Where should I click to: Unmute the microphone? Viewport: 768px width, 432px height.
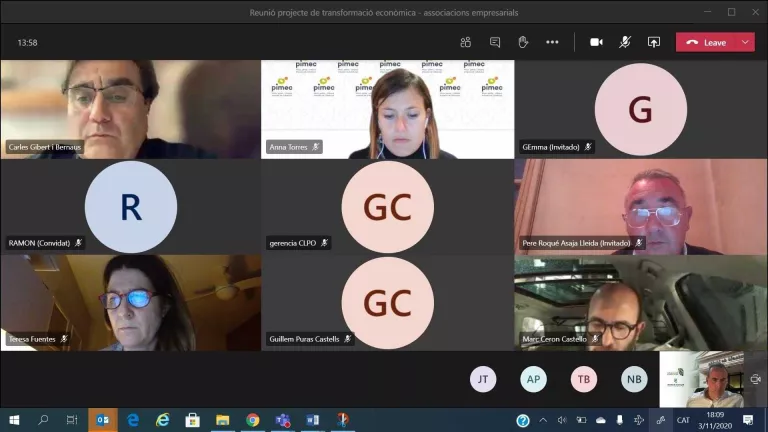tap(624, 42)
